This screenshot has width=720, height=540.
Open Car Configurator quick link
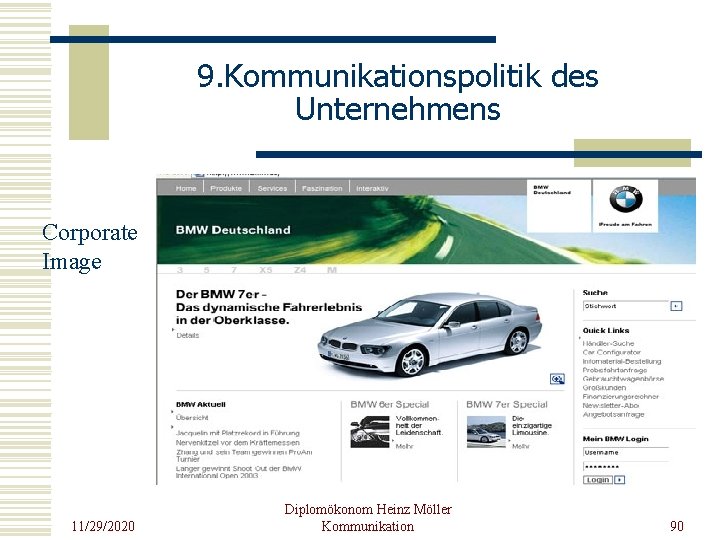[612, 352]
